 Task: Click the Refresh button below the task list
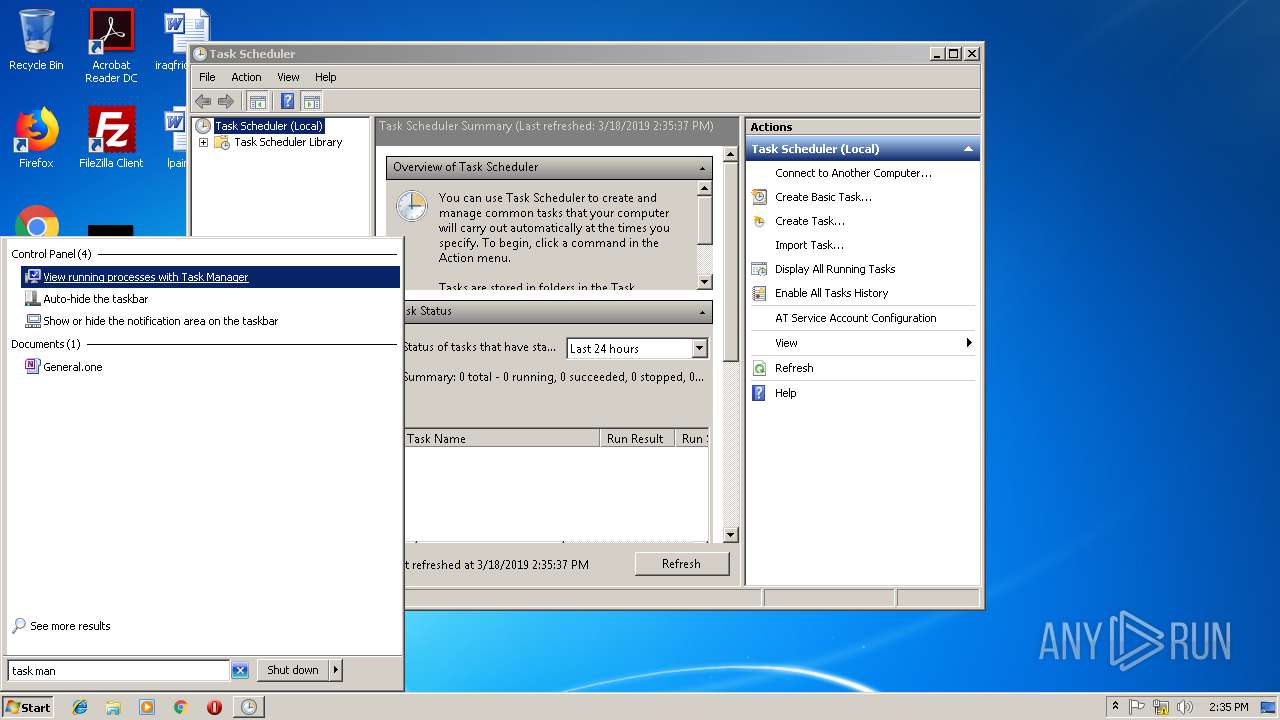[x=681, y=564]
